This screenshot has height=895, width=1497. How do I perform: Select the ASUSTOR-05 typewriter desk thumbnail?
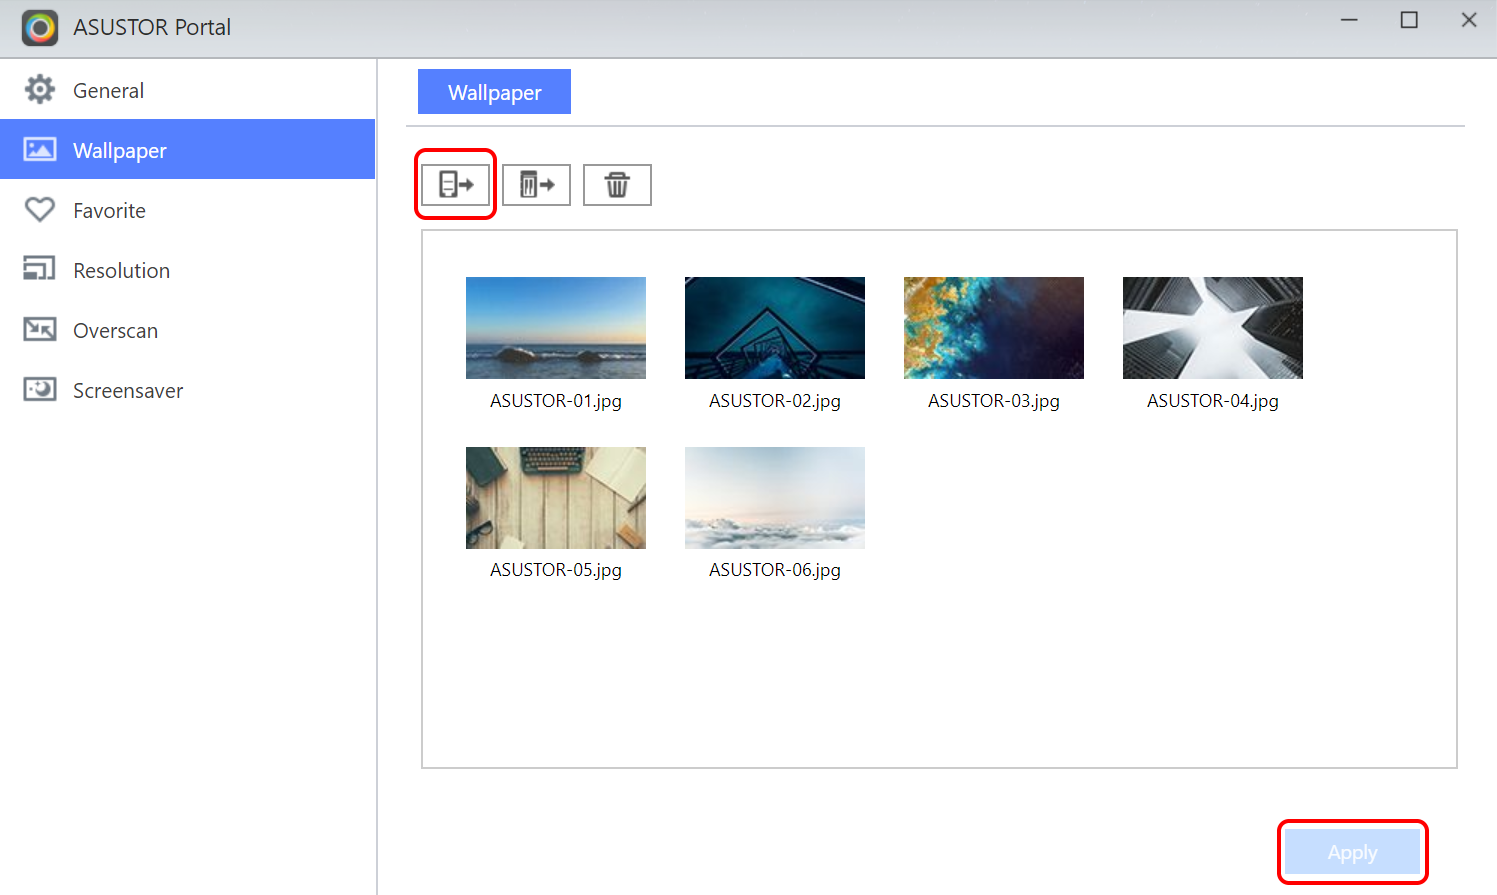556,498
